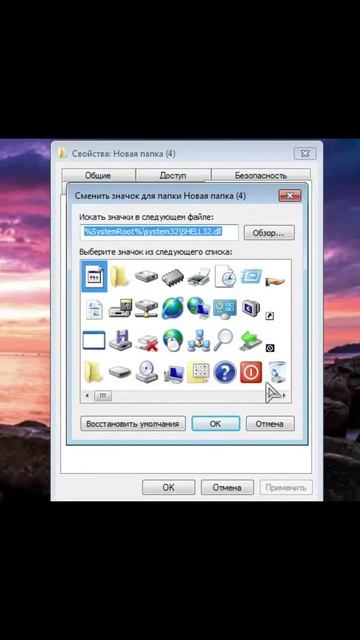Select the text document icon
This screenshot has width=360, height=640.
pos(95,309)
